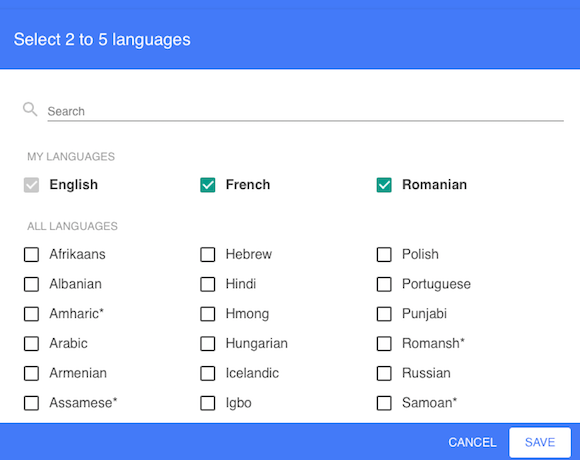Check the Icelandic option
Image resolution: width=580 pixels, height=460 pixels.
point(208,373)
